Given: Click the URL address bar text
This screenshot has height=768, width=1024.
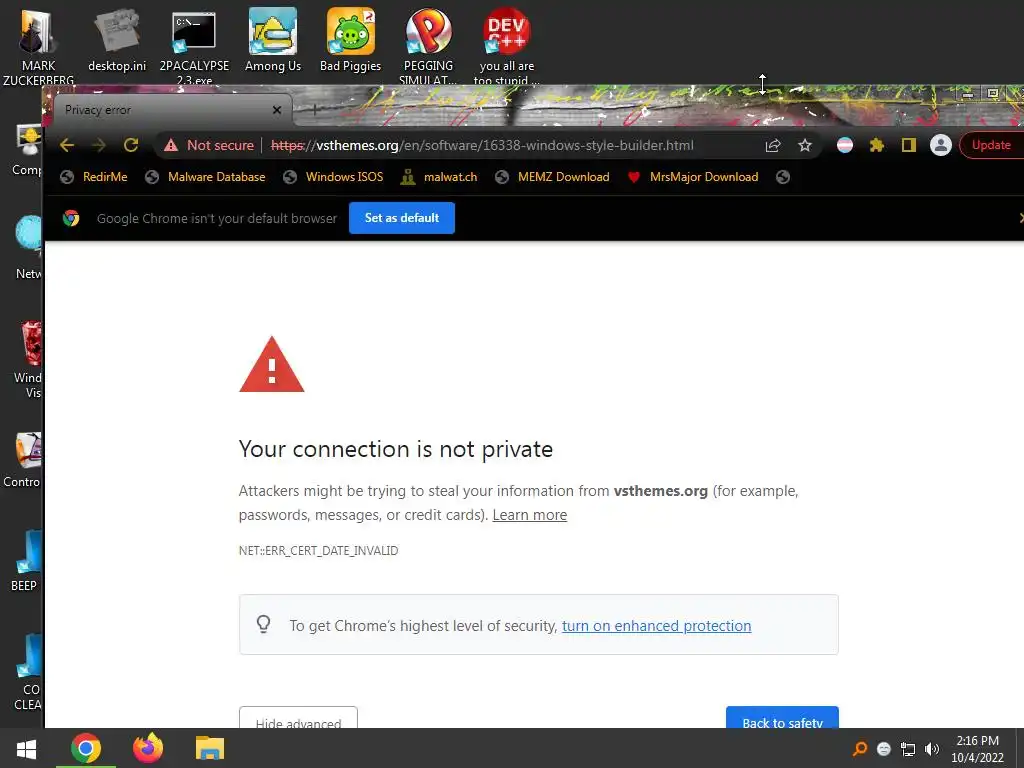Looking at the screenshot, I should 482,145.
